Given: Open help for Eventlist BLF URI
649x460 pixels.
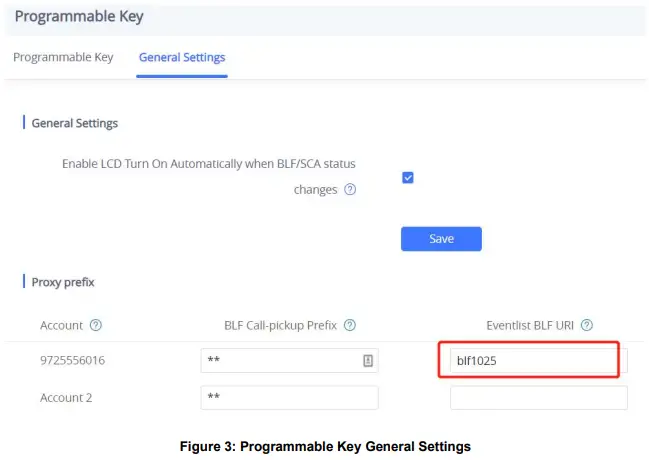Looking at the screenshot, I should [x=587, y=325].
